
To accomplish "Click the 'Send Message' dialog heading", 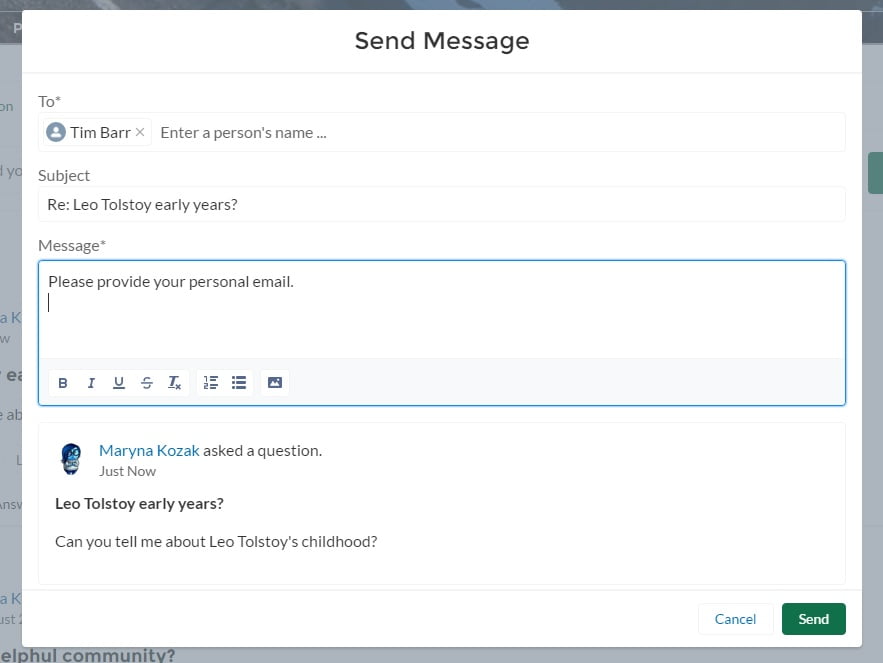I will [442, 41].
